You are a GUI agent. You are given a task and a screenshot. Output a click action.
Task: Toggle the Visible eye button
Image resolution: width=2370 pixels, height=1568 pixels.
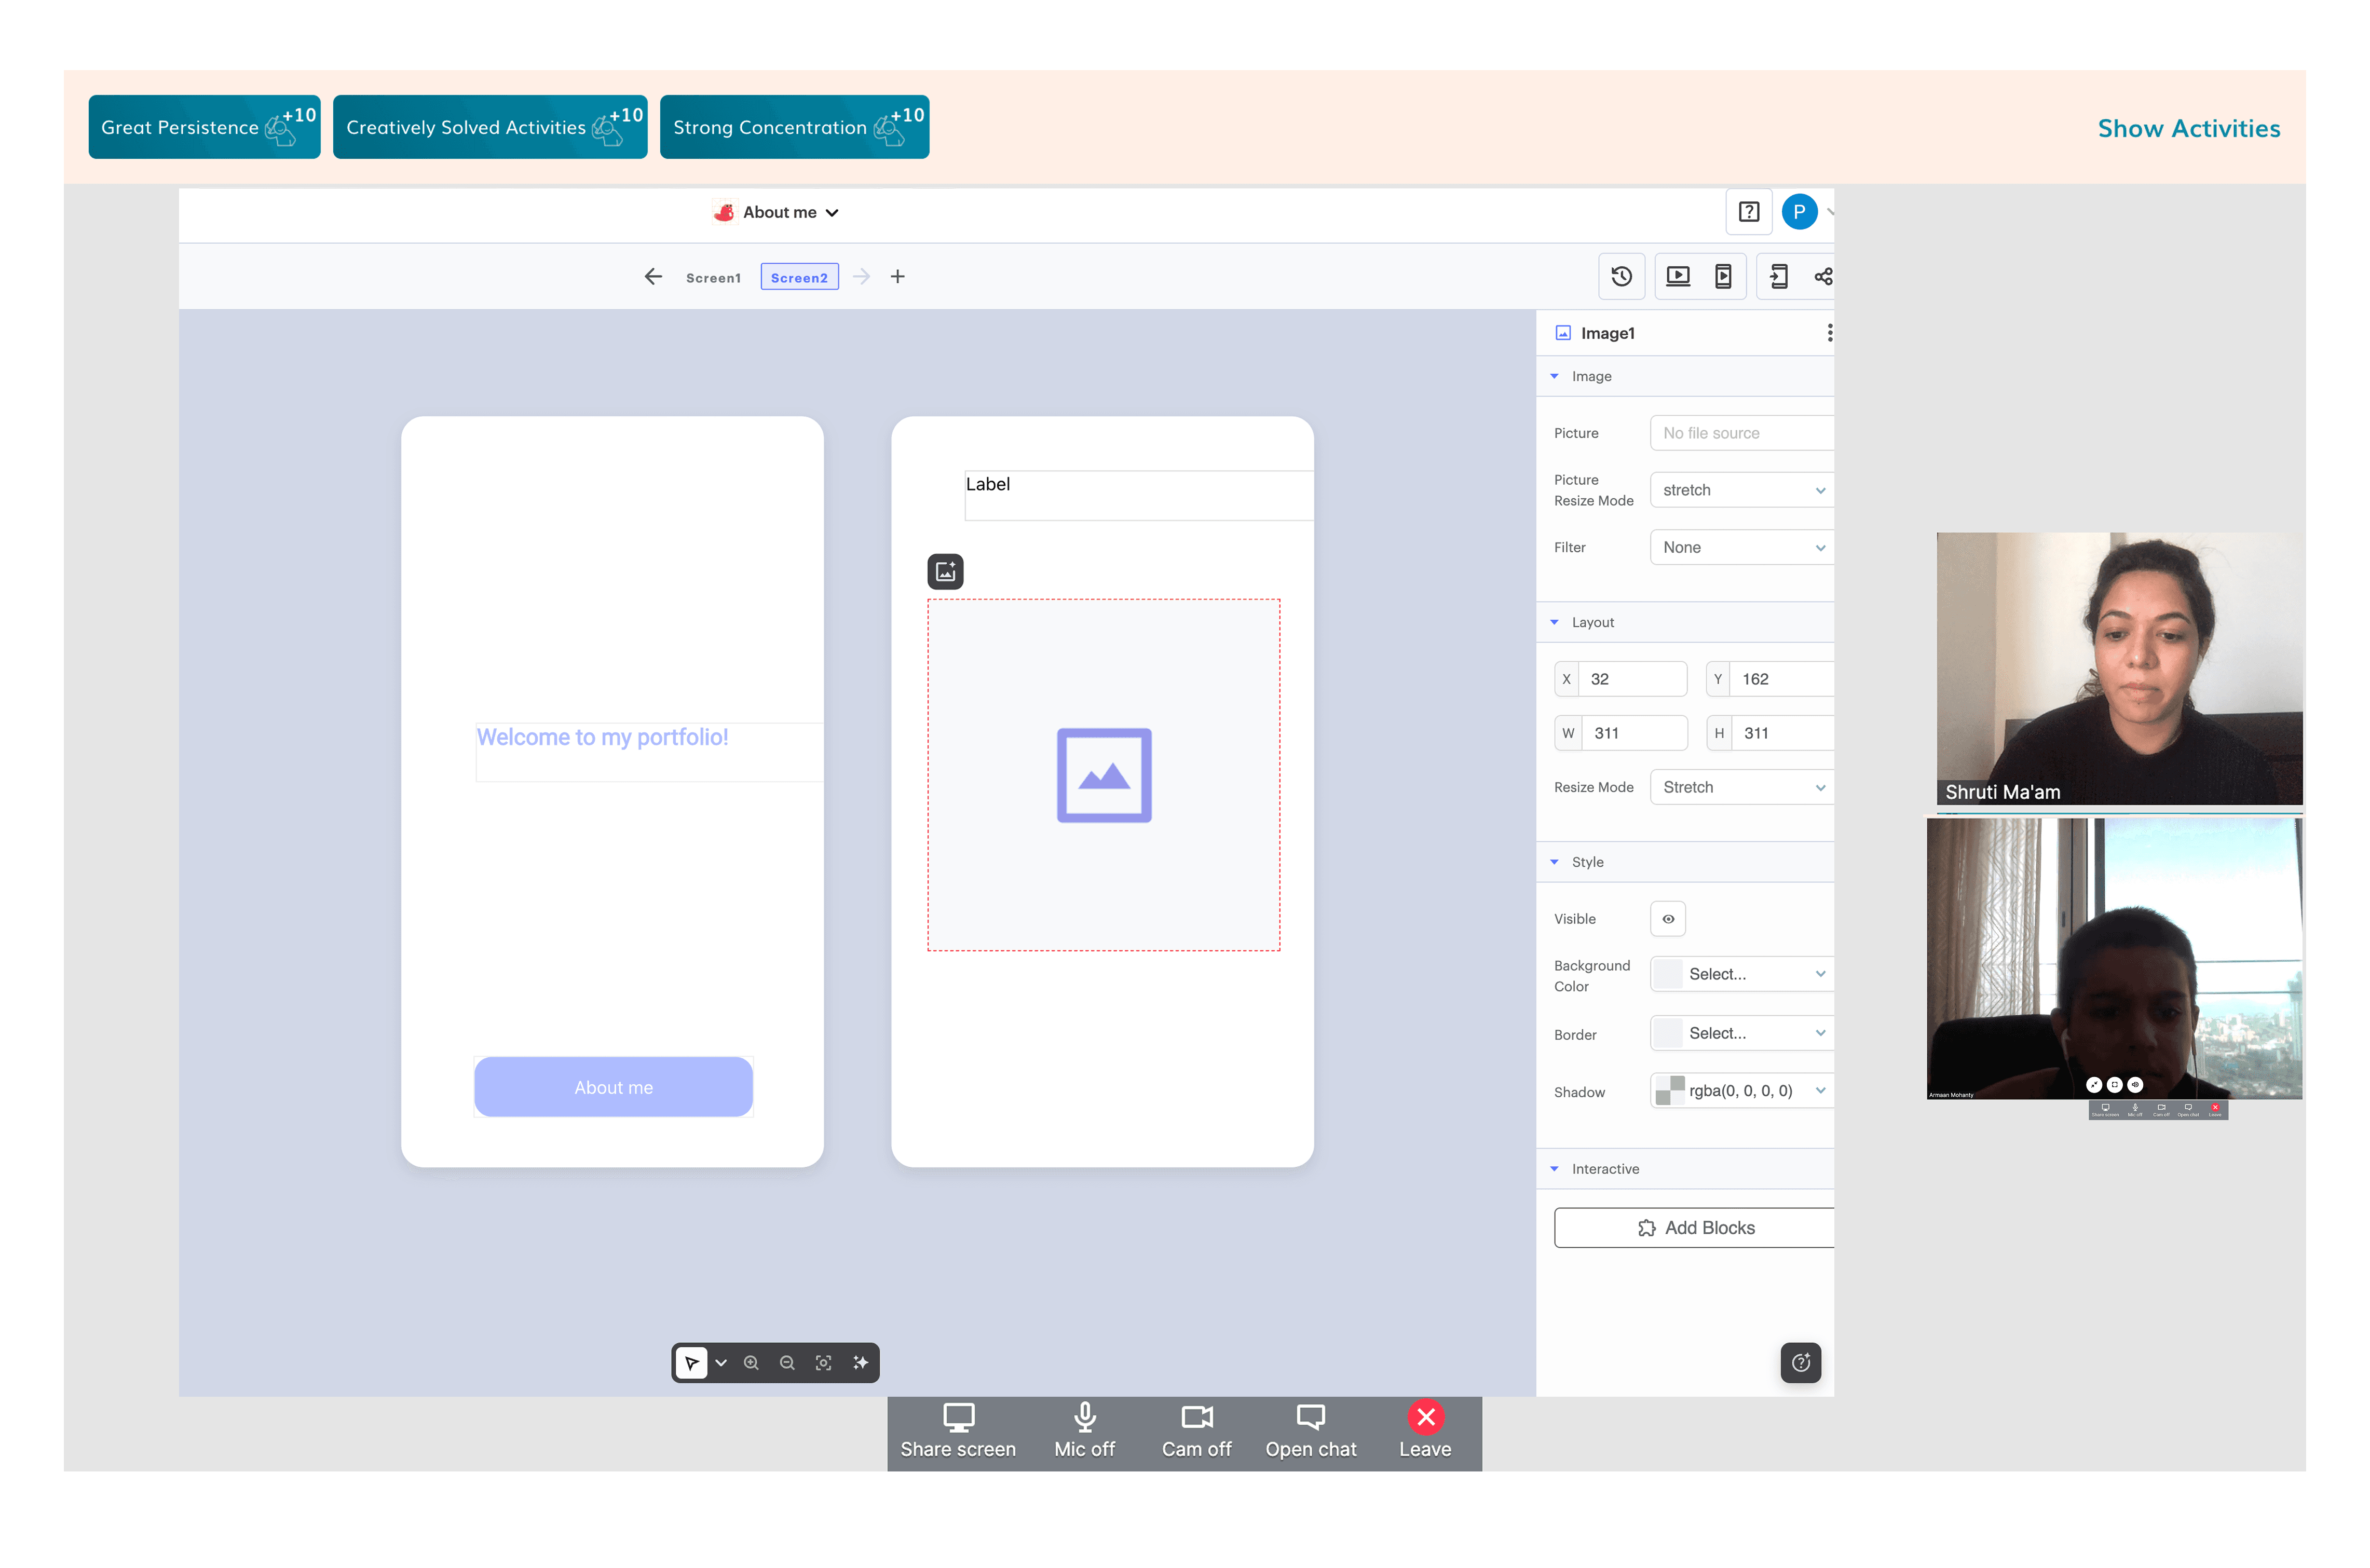point(1667,919)
